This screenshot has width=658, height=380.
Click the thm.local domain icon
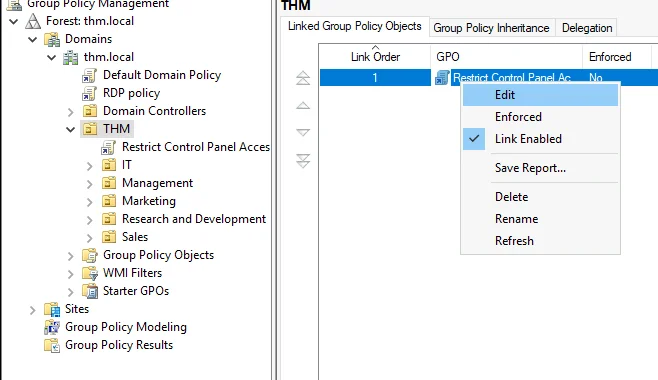[70, 57]
